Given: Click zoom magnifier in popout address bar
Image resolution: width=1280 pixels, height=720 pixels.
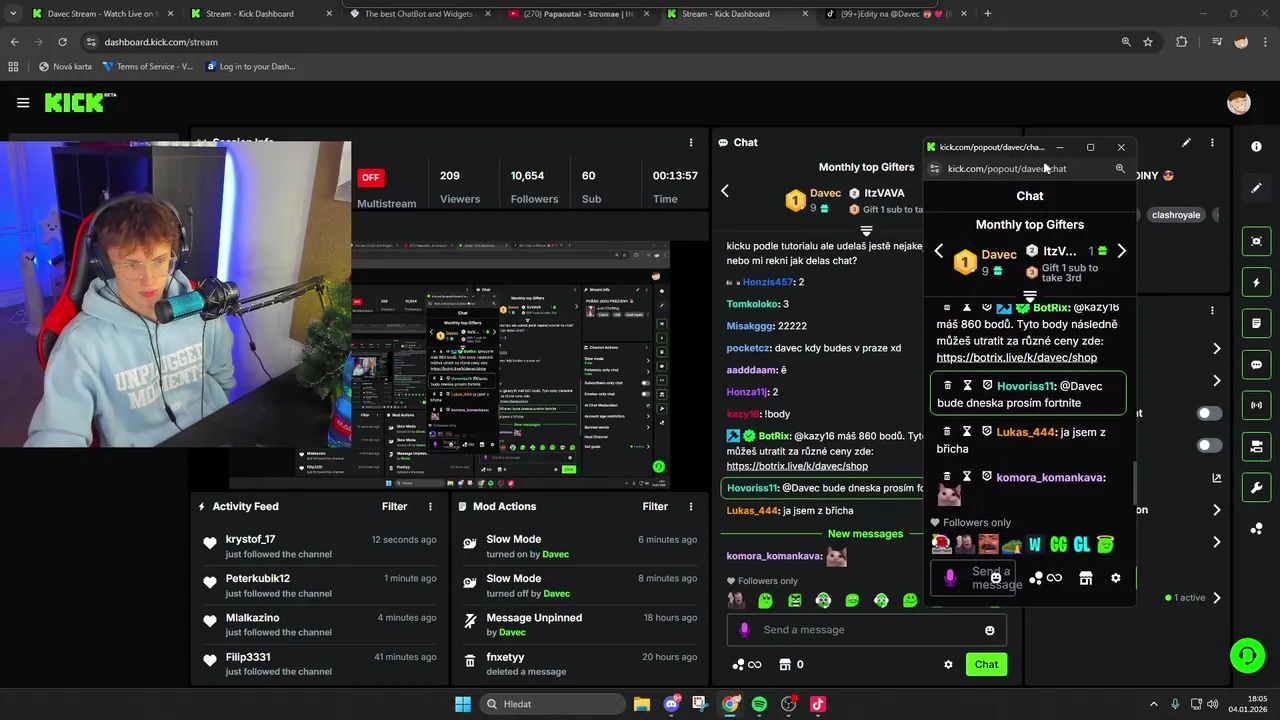Looking at the screenshot, I should click(x=1120, y=169).
